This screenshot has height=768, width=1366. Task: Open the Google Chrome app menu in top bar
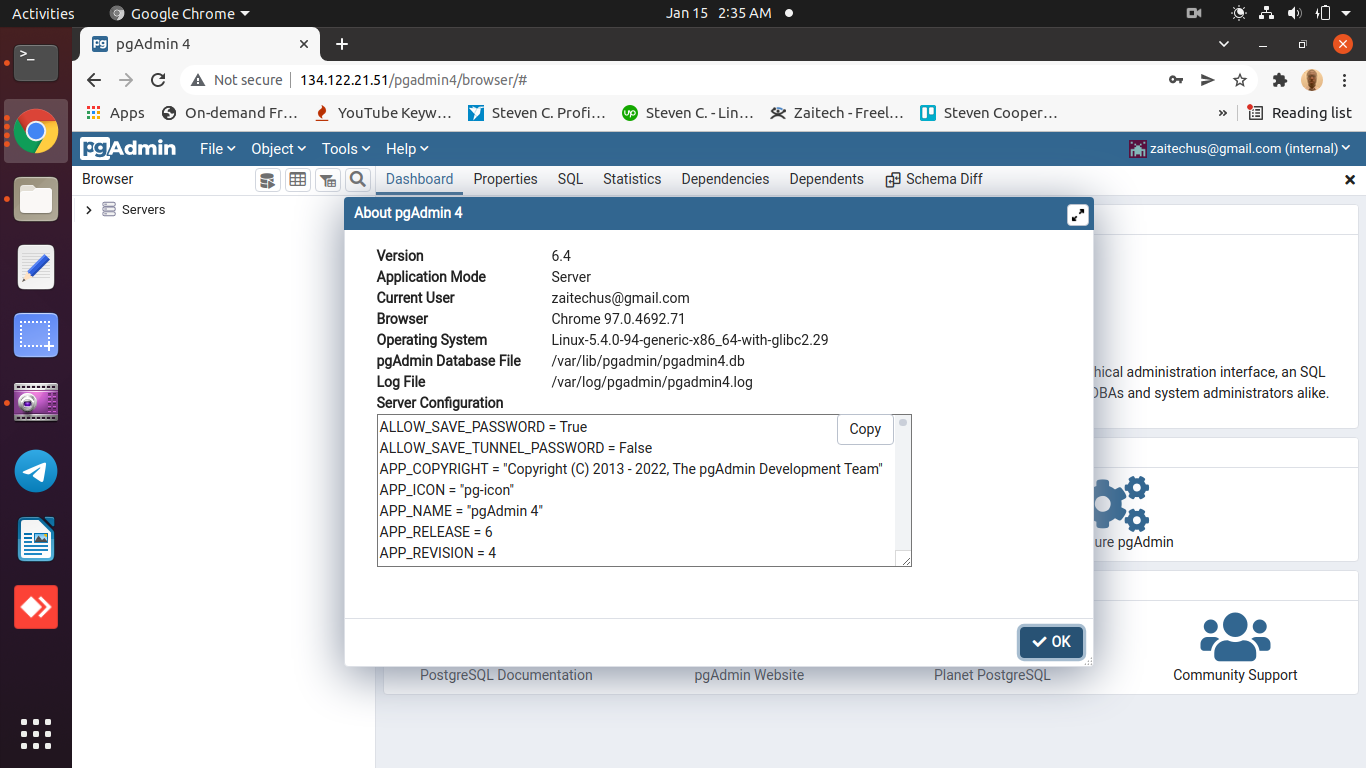179,13
